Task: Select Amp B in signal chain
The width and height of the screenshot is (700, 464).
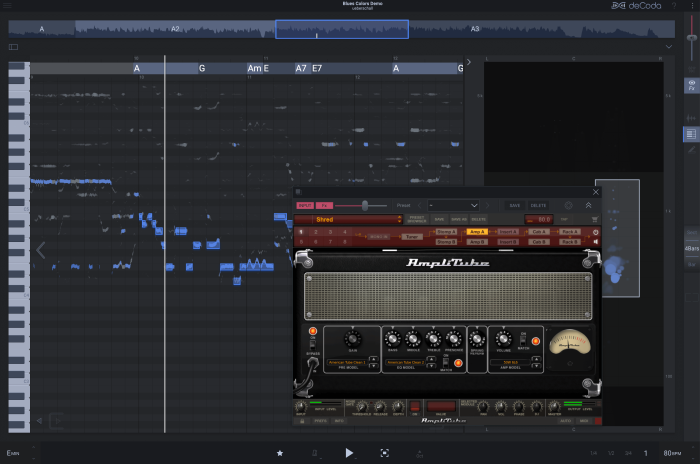Action: [476, 242]
